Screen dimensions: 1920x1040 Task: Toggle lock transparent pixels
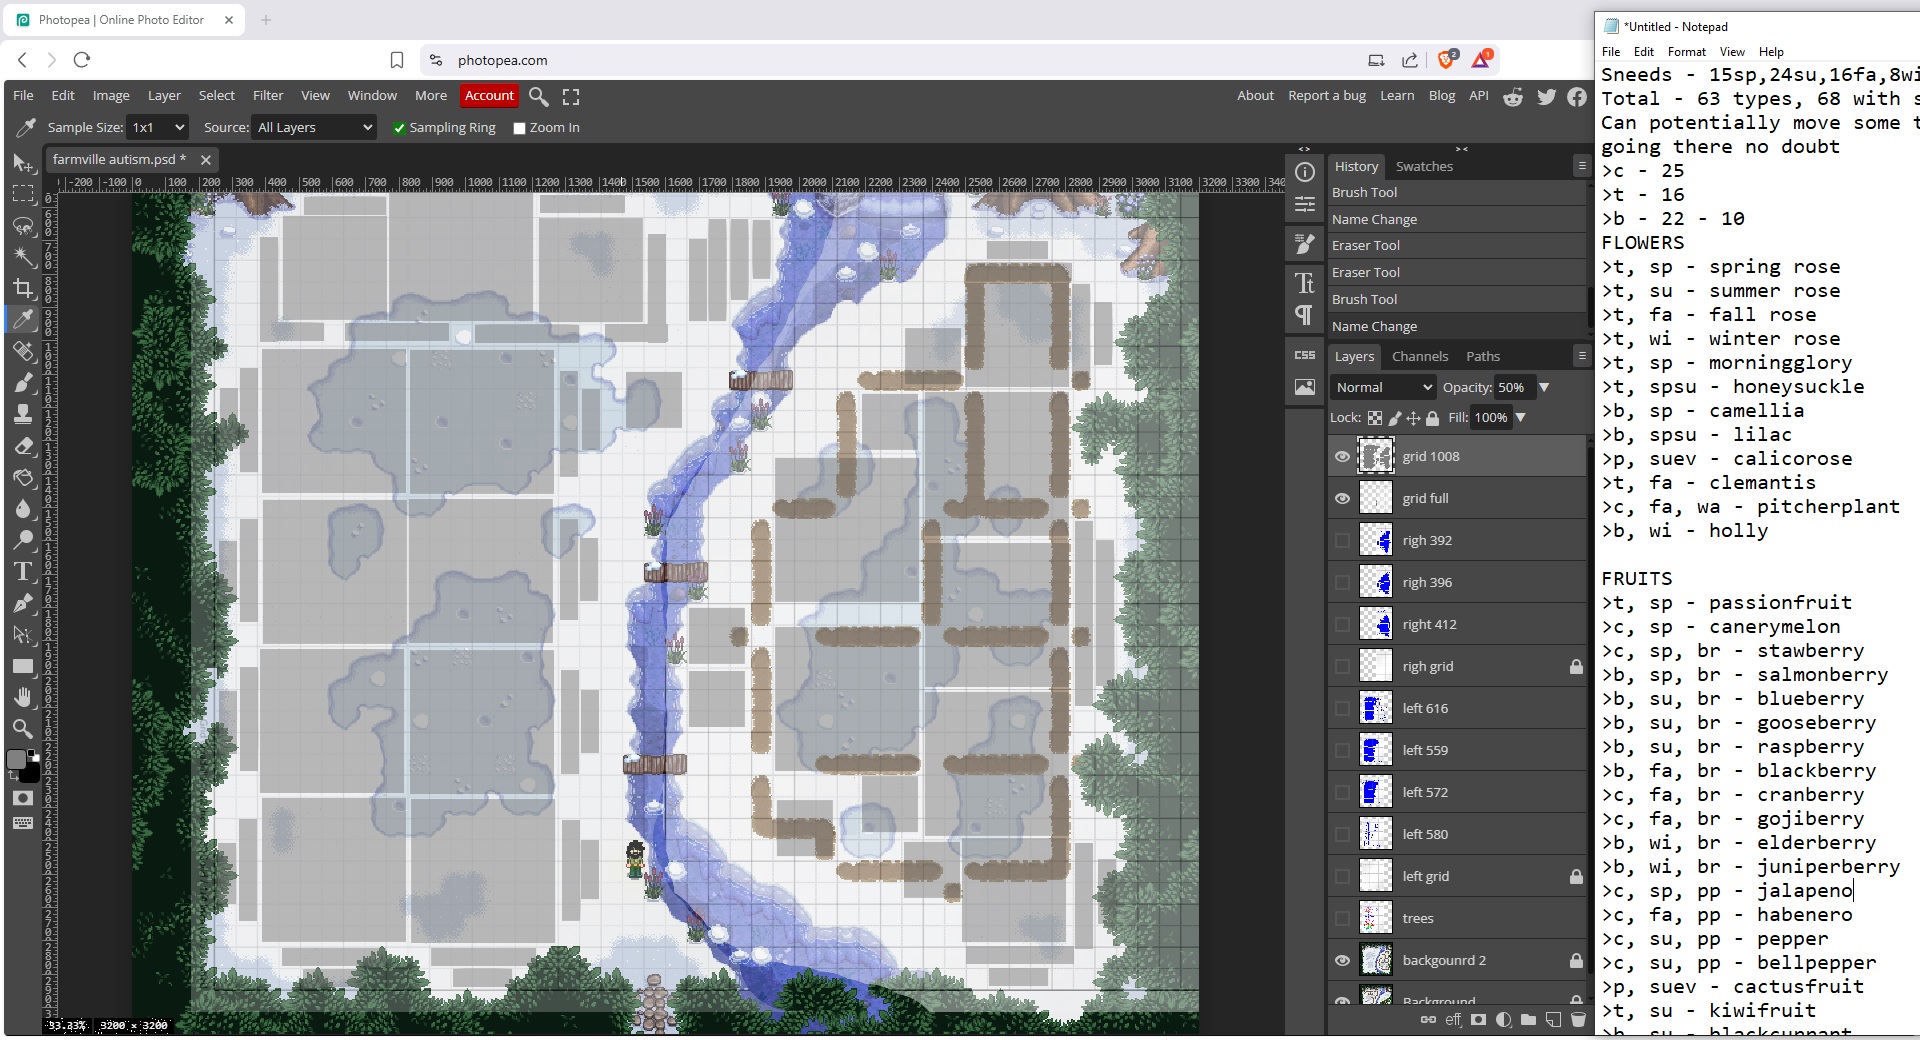pos(1375,418)
